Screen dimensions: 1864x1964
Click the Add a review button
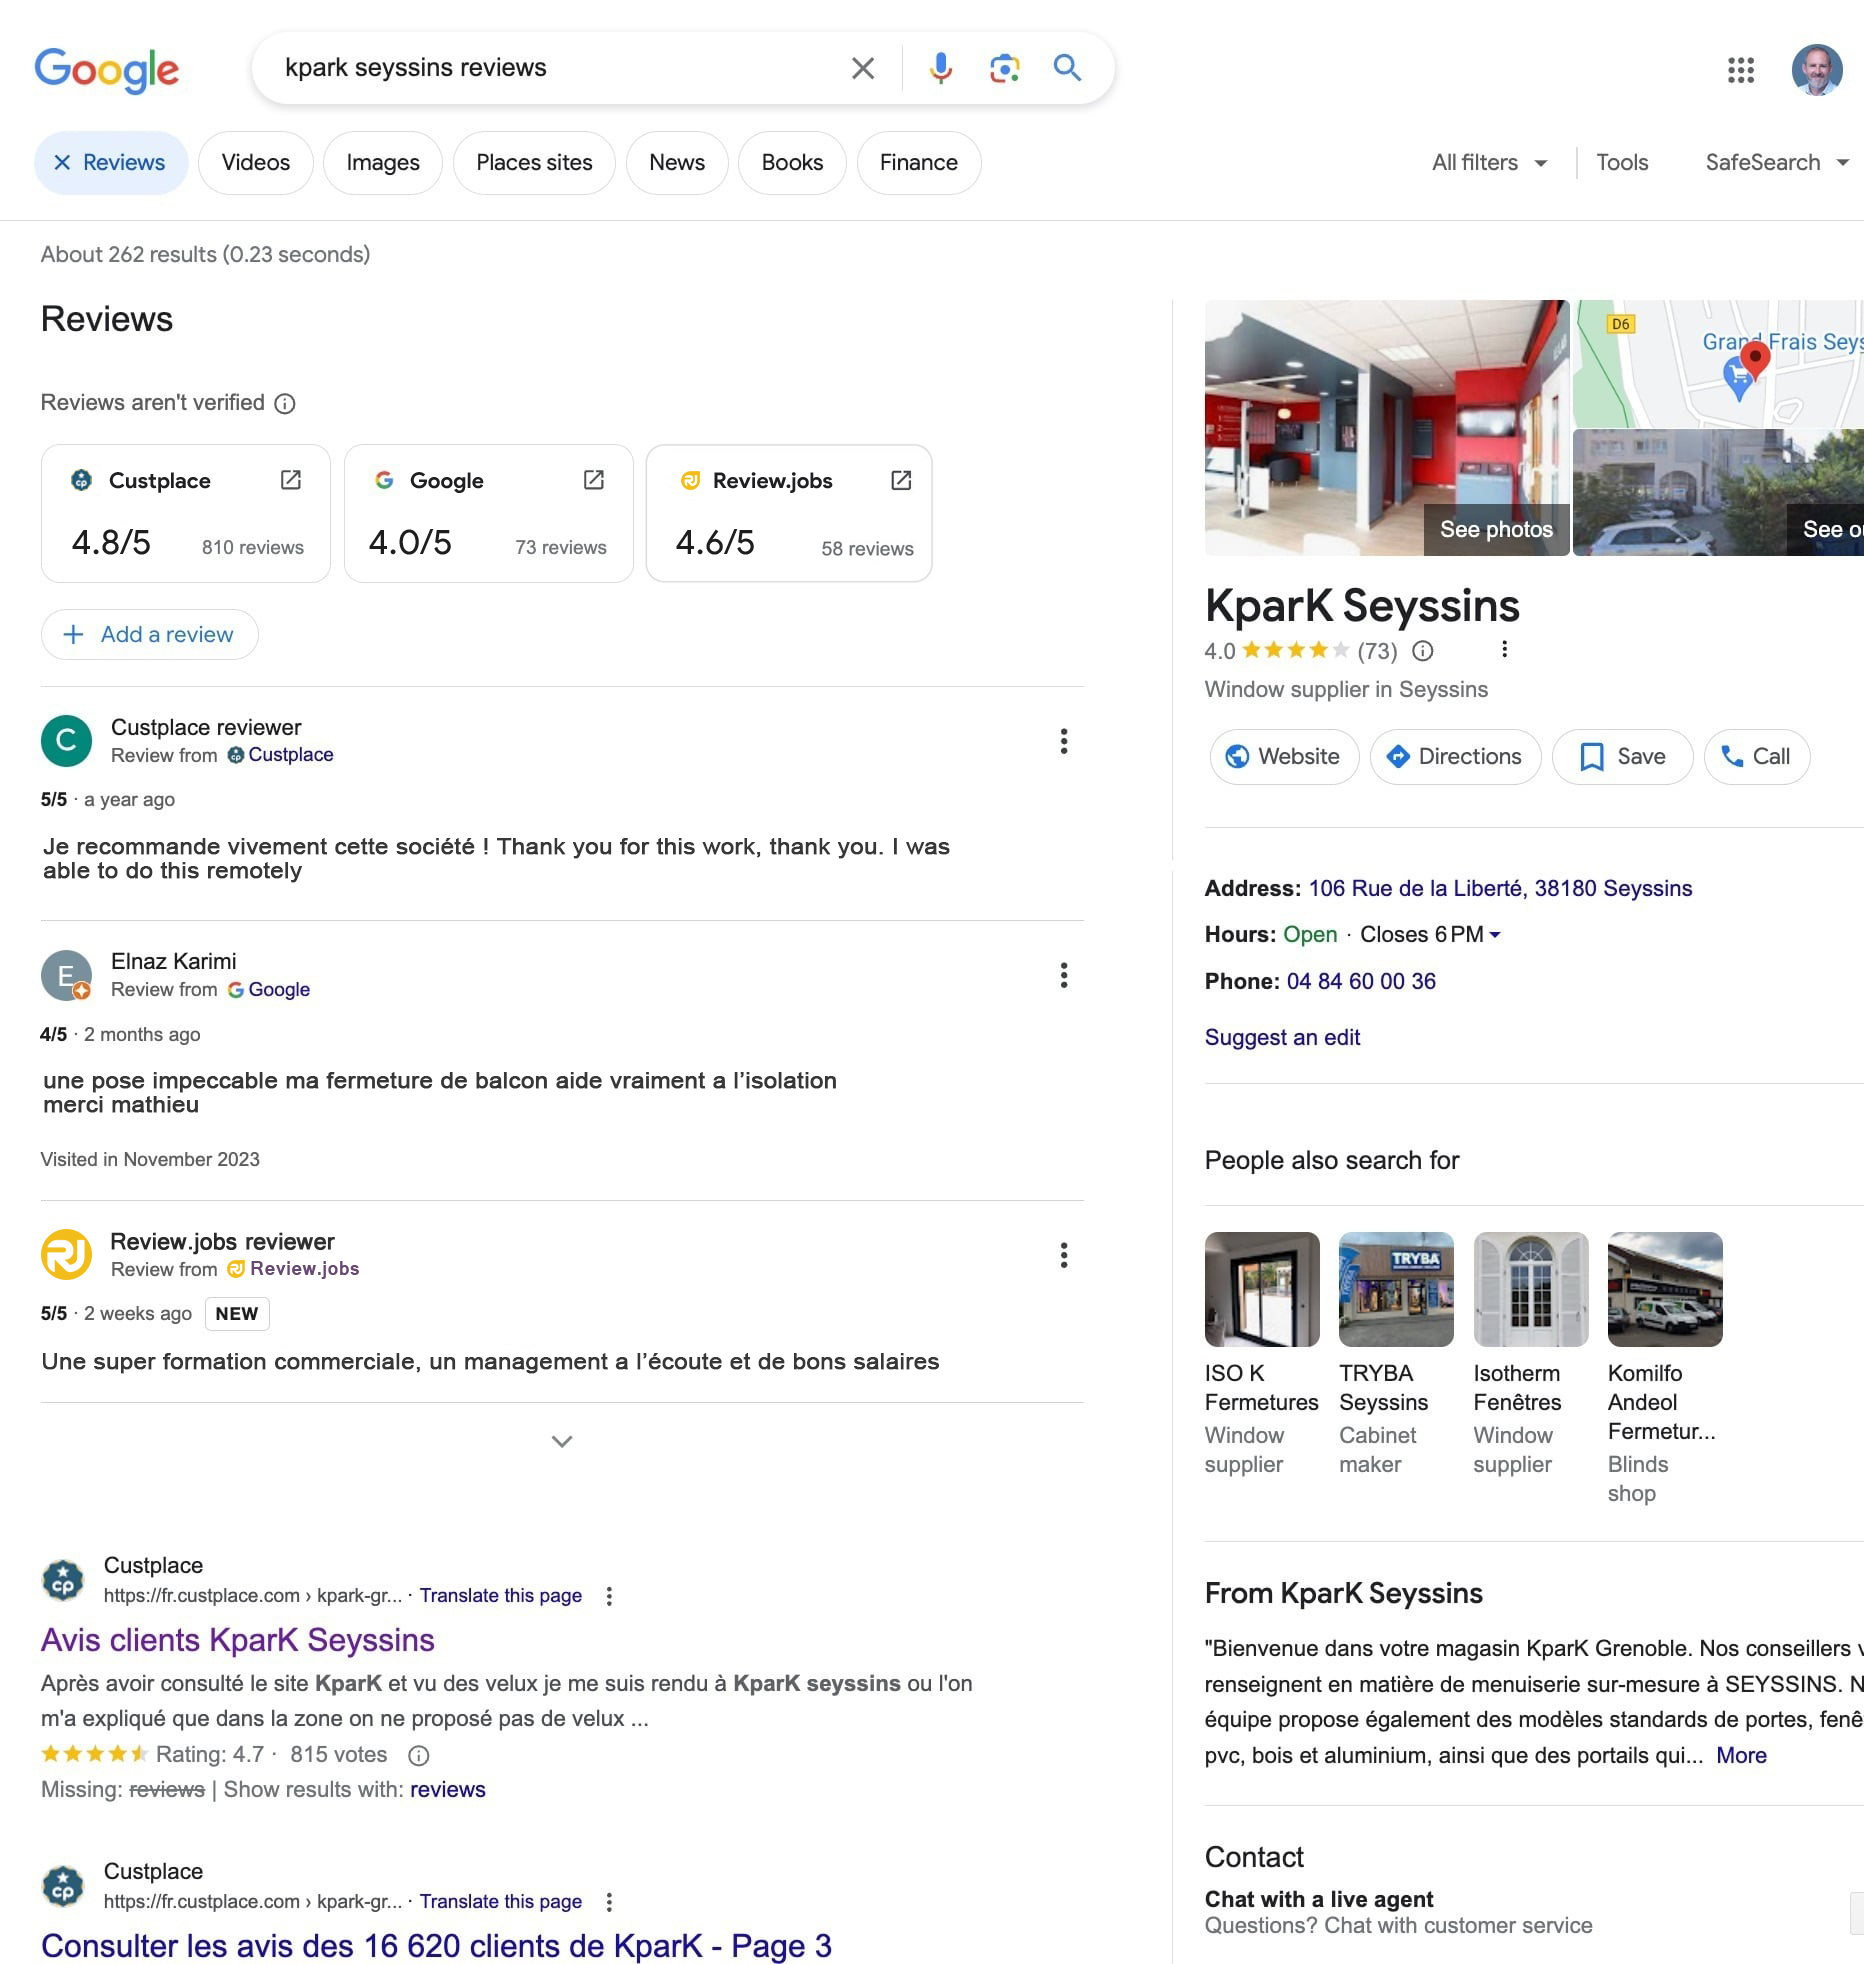tap(149, 634)
